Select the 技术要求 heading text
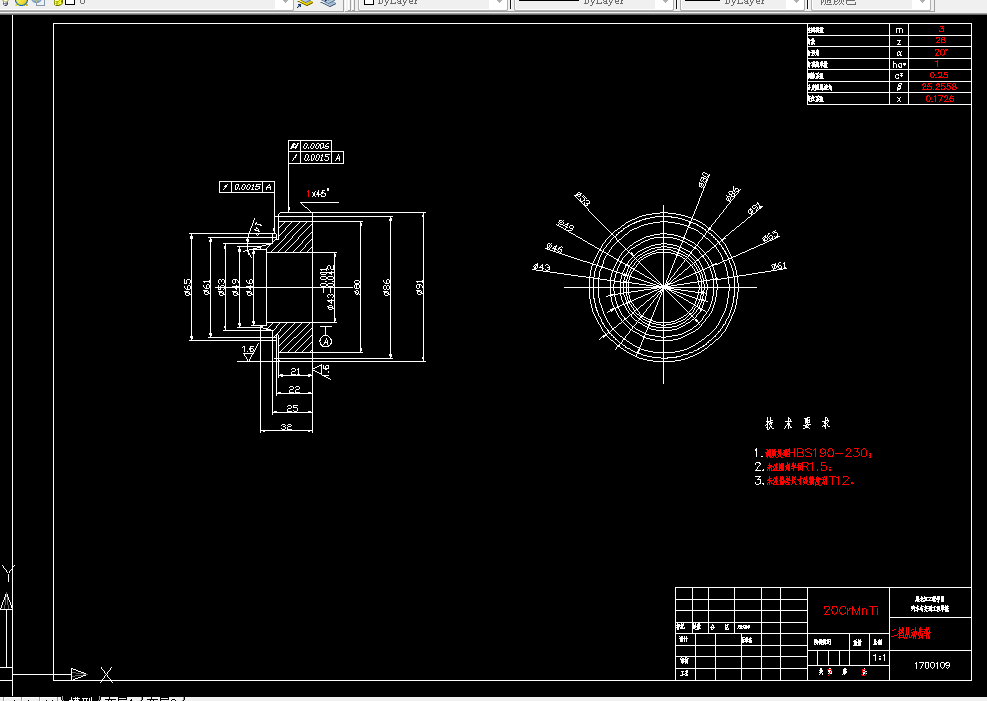This screenshot has width=987, height=701. pos(798,423)
